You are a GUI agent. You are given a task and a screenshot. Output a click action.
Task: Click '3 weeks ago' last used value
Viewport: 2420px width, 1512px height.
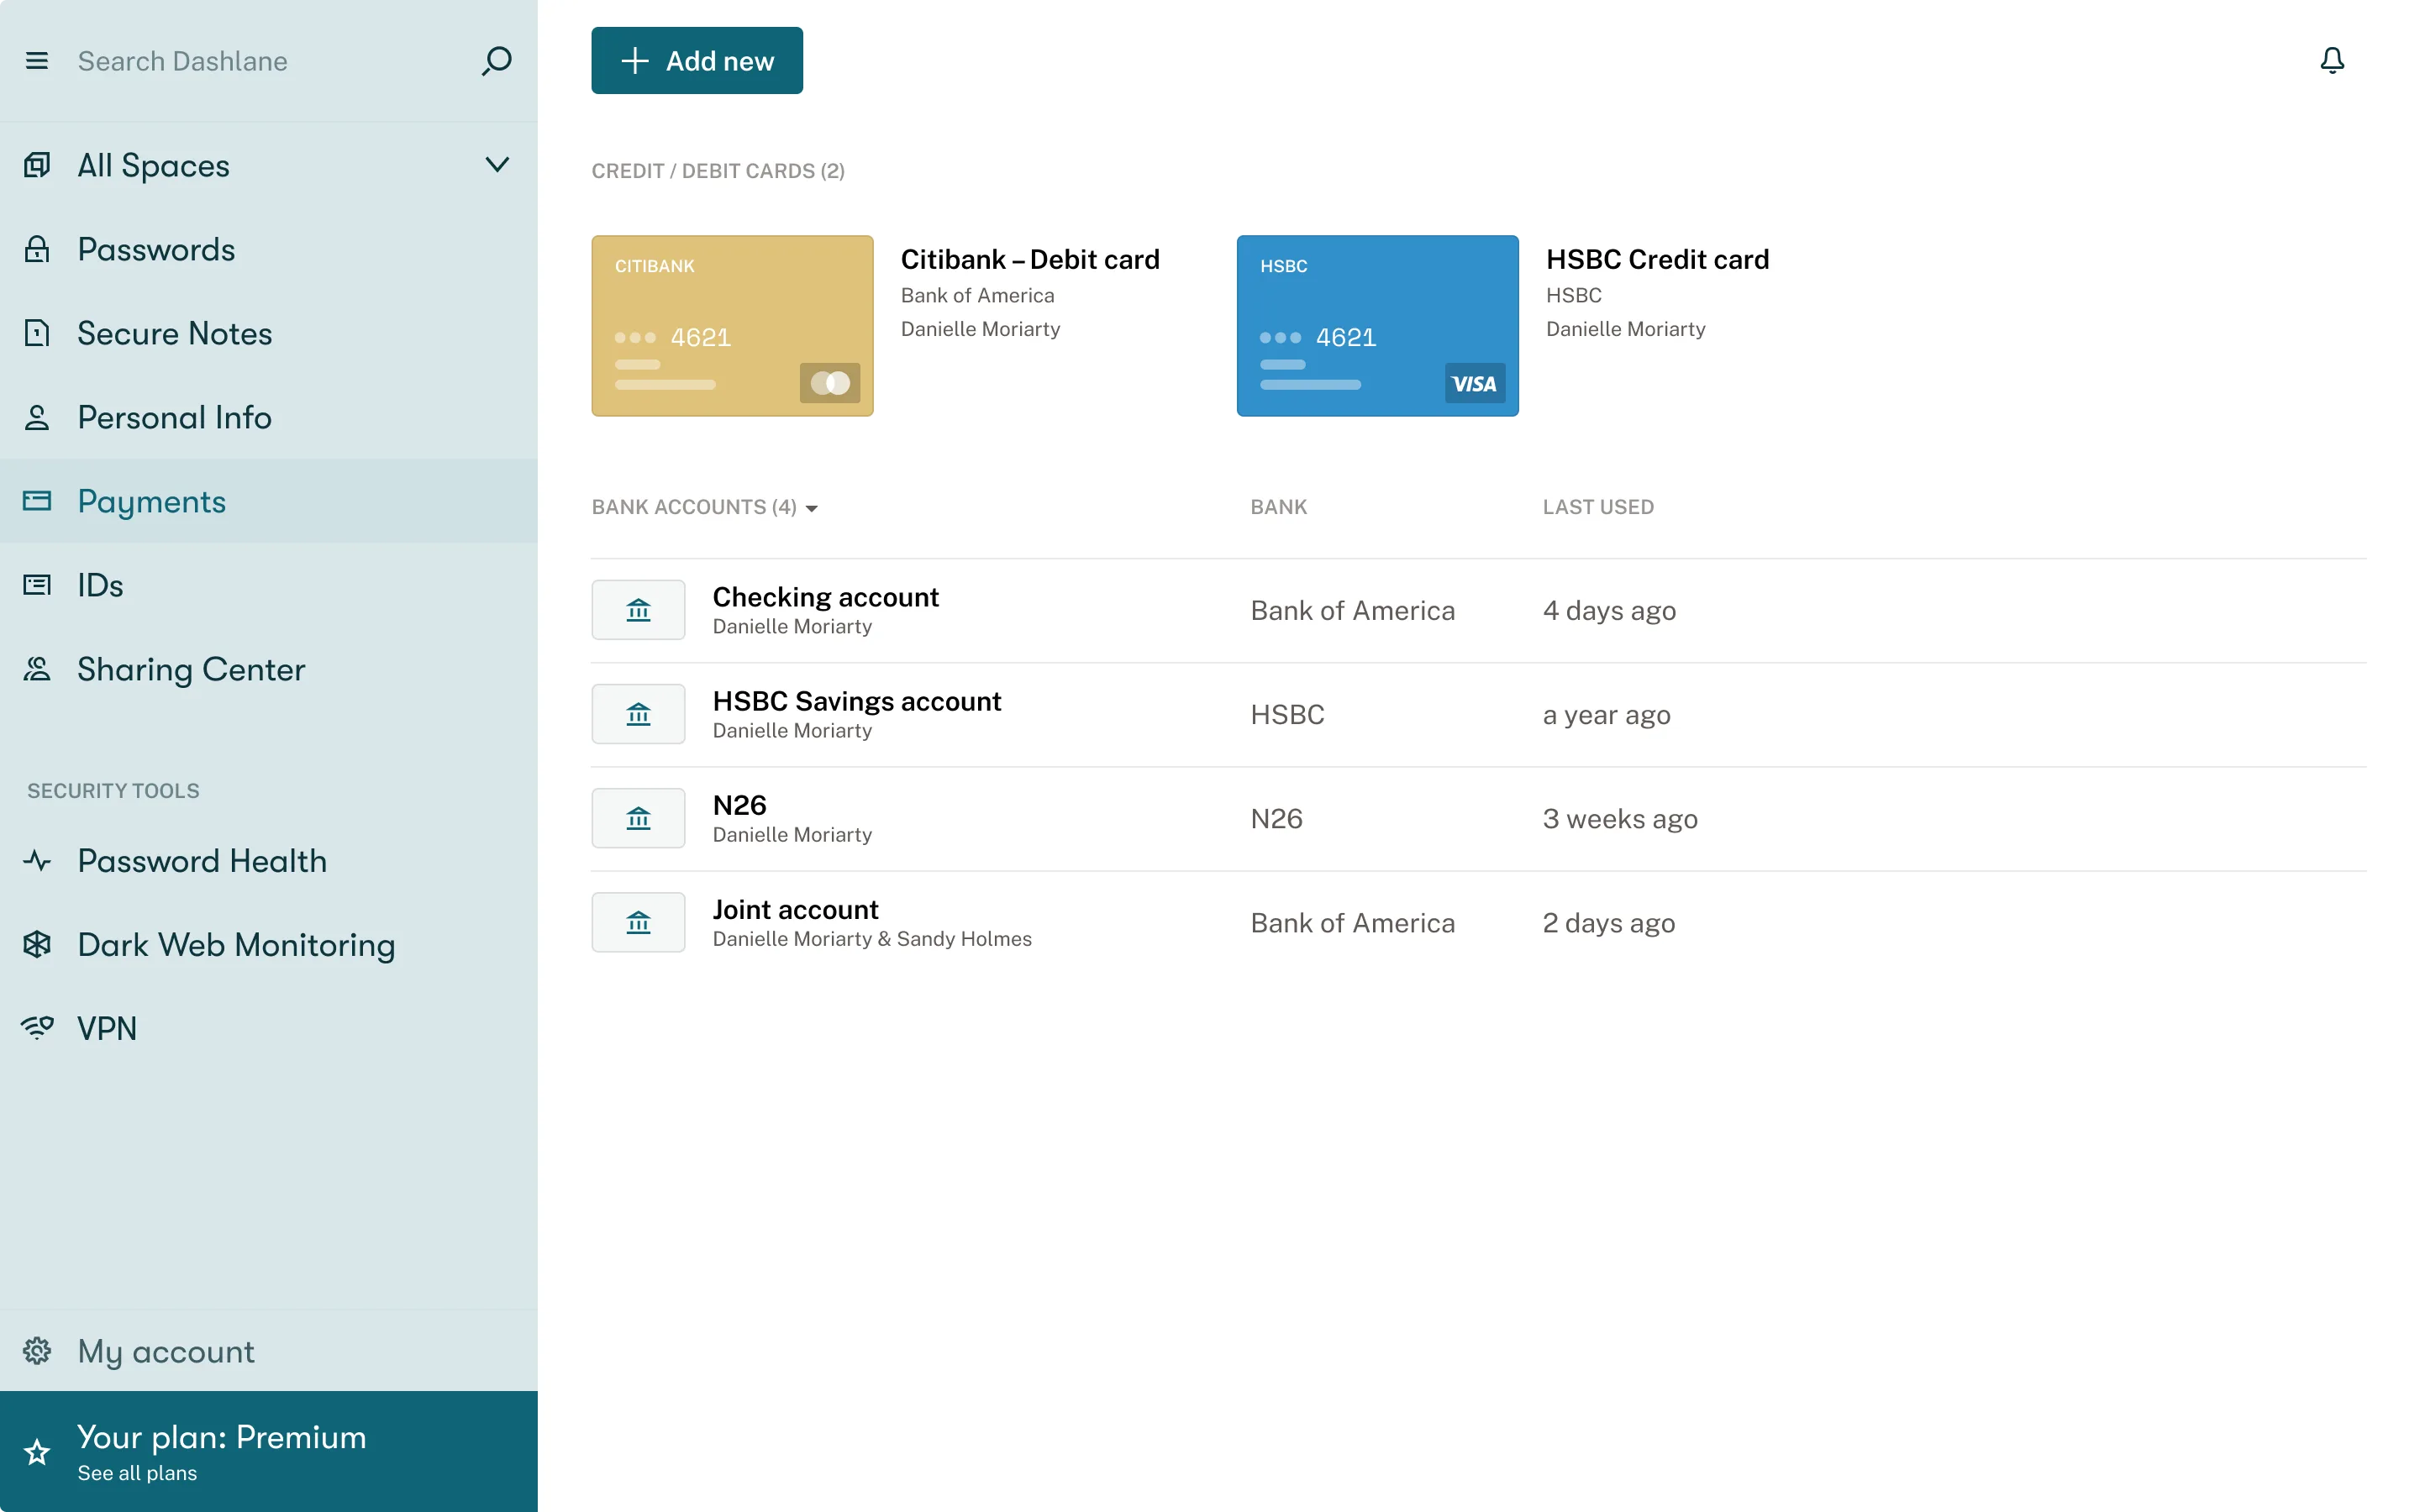point(1620,819)
